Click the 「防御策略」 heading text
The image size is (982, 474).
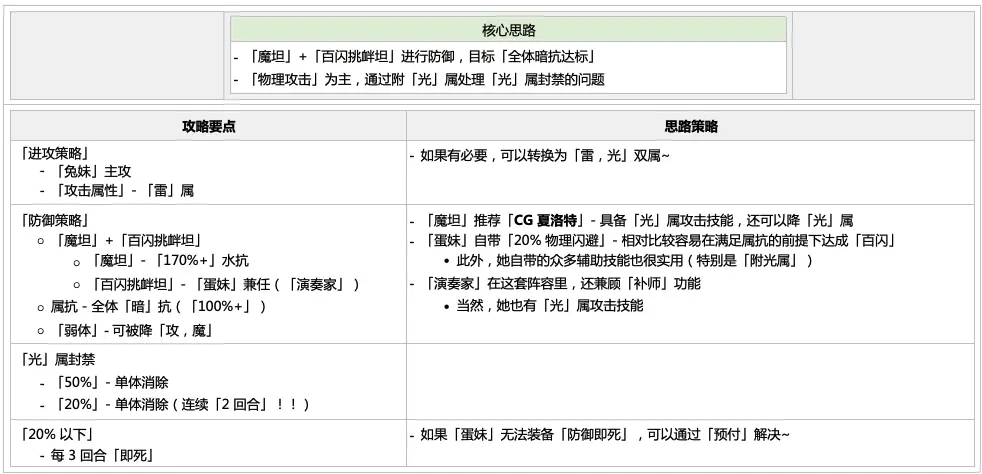[53, 220]
